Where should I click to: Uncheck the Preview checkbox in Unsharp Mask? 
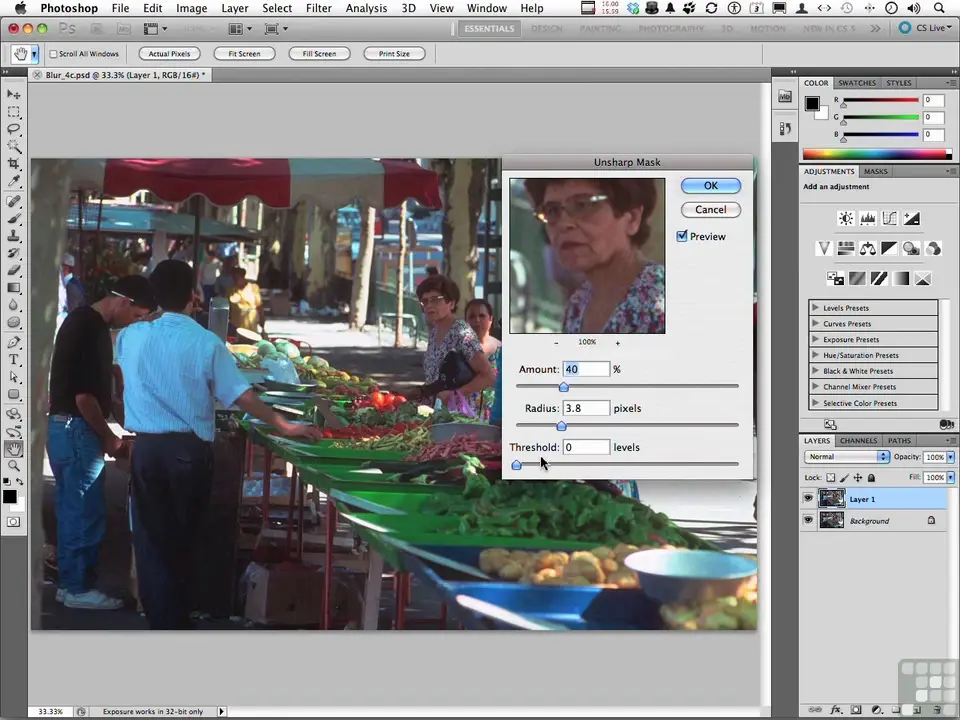pos(682,237)
